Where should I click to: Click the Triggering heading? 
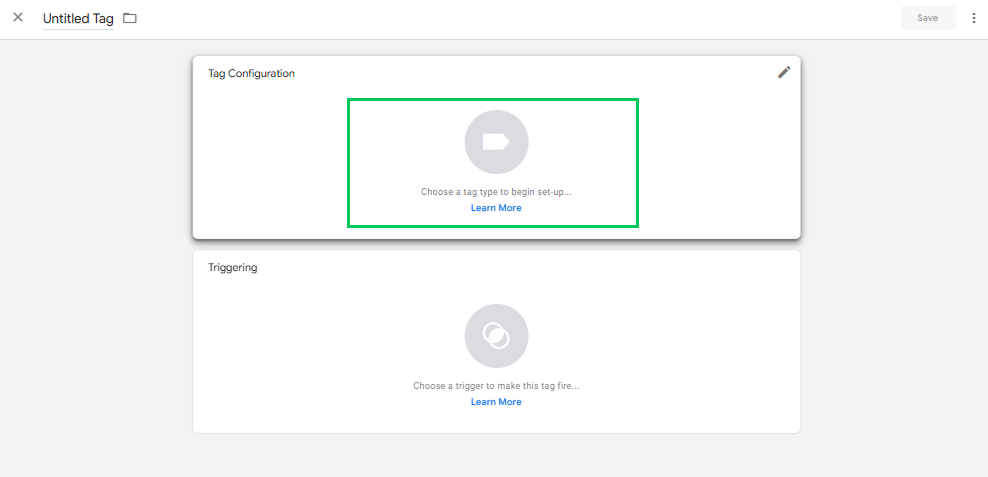(x=233, y=268)
